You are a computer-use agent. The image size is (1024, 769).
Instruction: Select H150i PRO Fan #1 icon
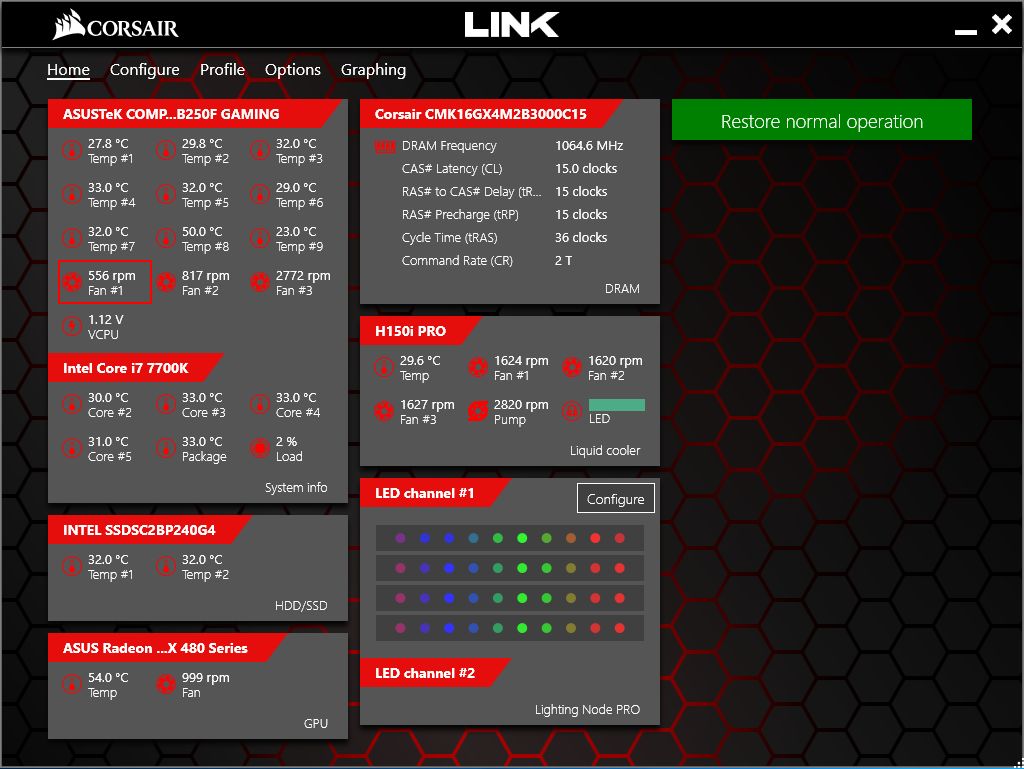(478, 368)
